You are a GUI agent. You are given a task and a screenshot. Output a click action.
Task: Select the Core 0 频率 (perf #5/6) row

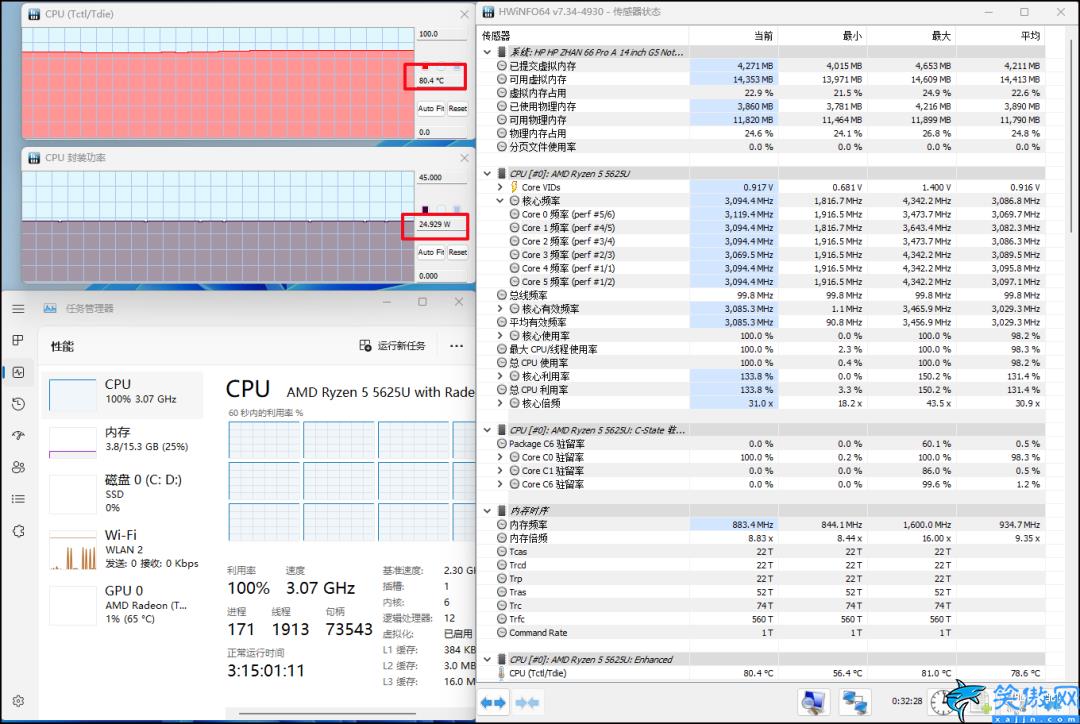[x=764, y=214]
